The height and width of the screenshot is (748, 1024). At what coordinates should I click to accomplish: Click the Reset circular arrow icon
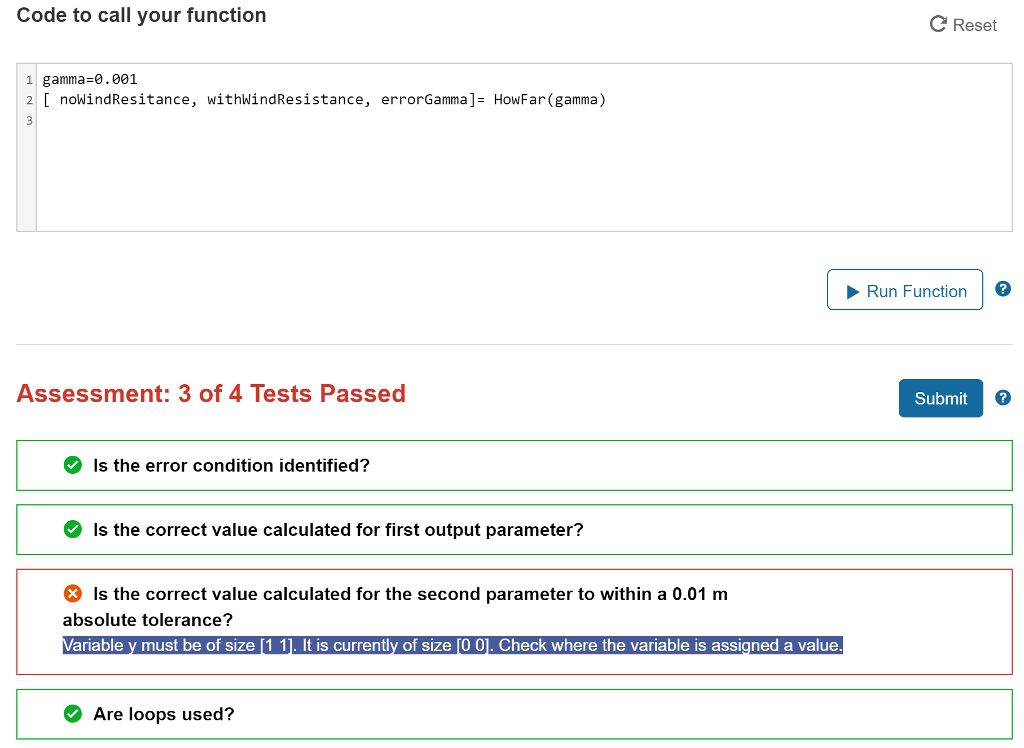click(938, 24)
